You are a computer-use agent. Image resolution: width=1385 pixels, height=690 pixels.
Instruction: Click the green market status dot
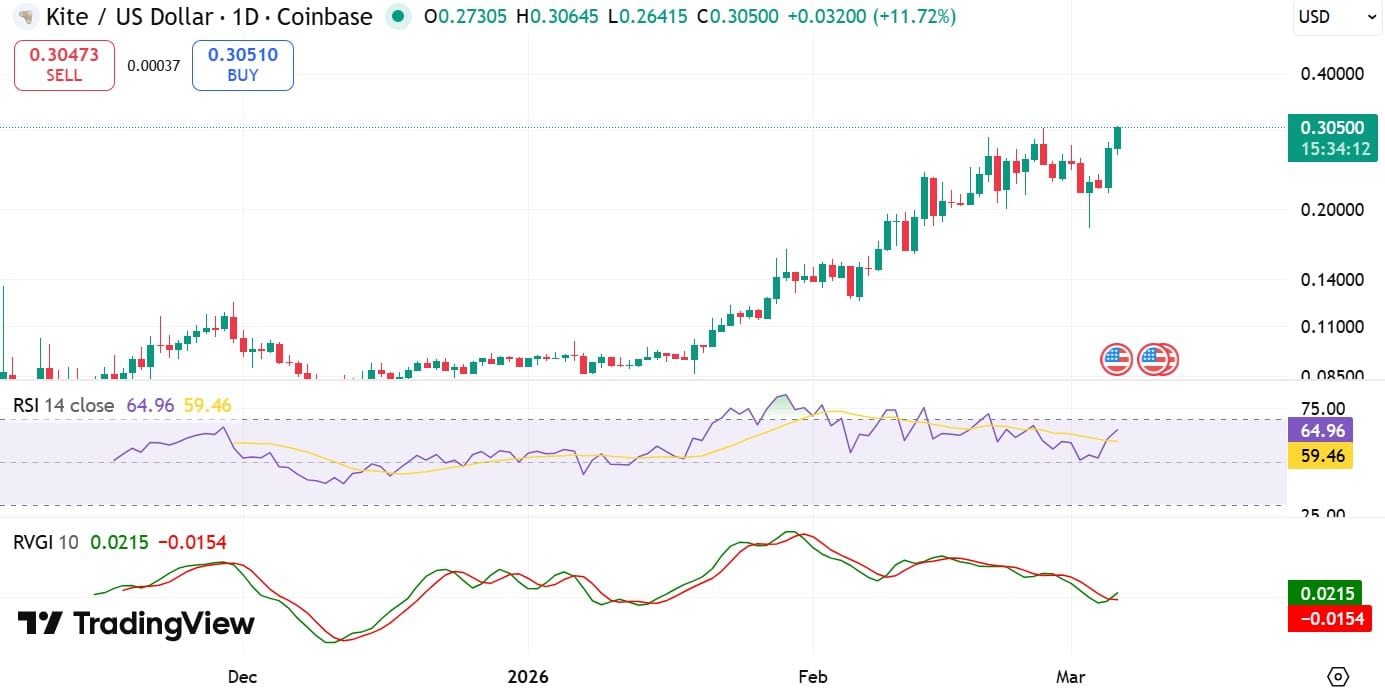(398, 17)
